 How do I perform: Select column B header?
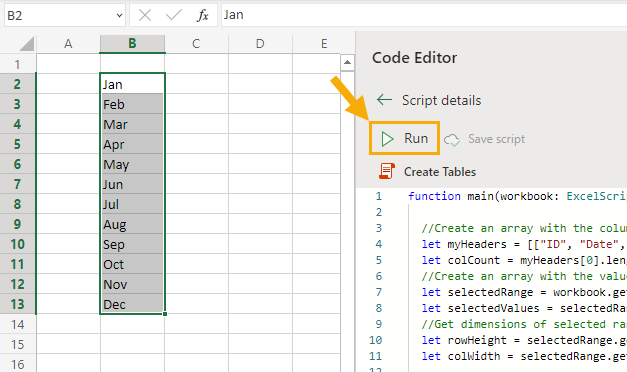click(132, 43)
